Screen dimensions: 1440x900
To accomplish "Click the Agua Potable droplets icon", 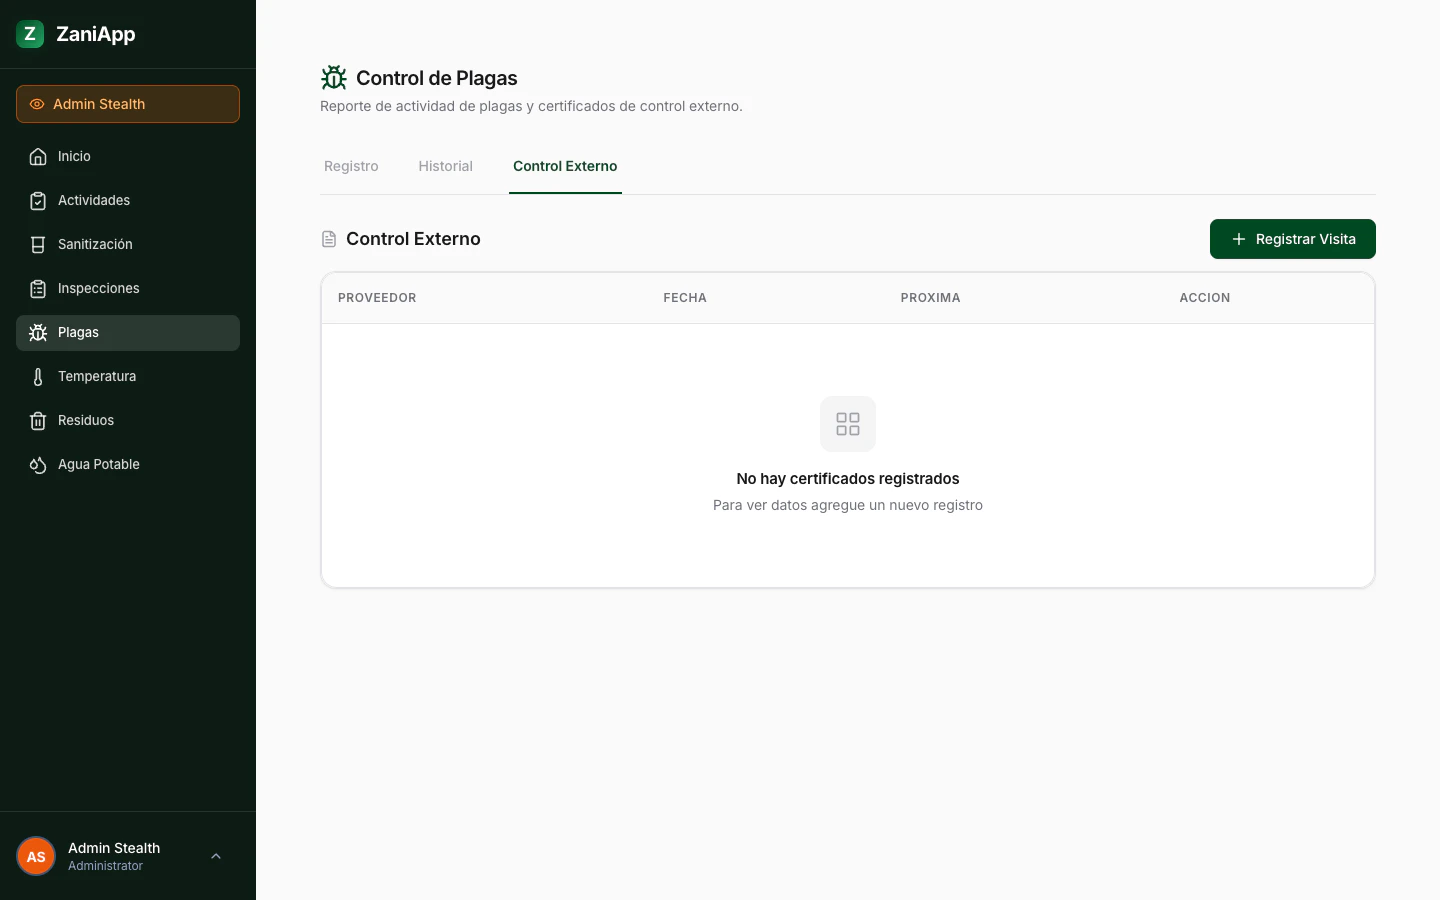I will [37, 464].
